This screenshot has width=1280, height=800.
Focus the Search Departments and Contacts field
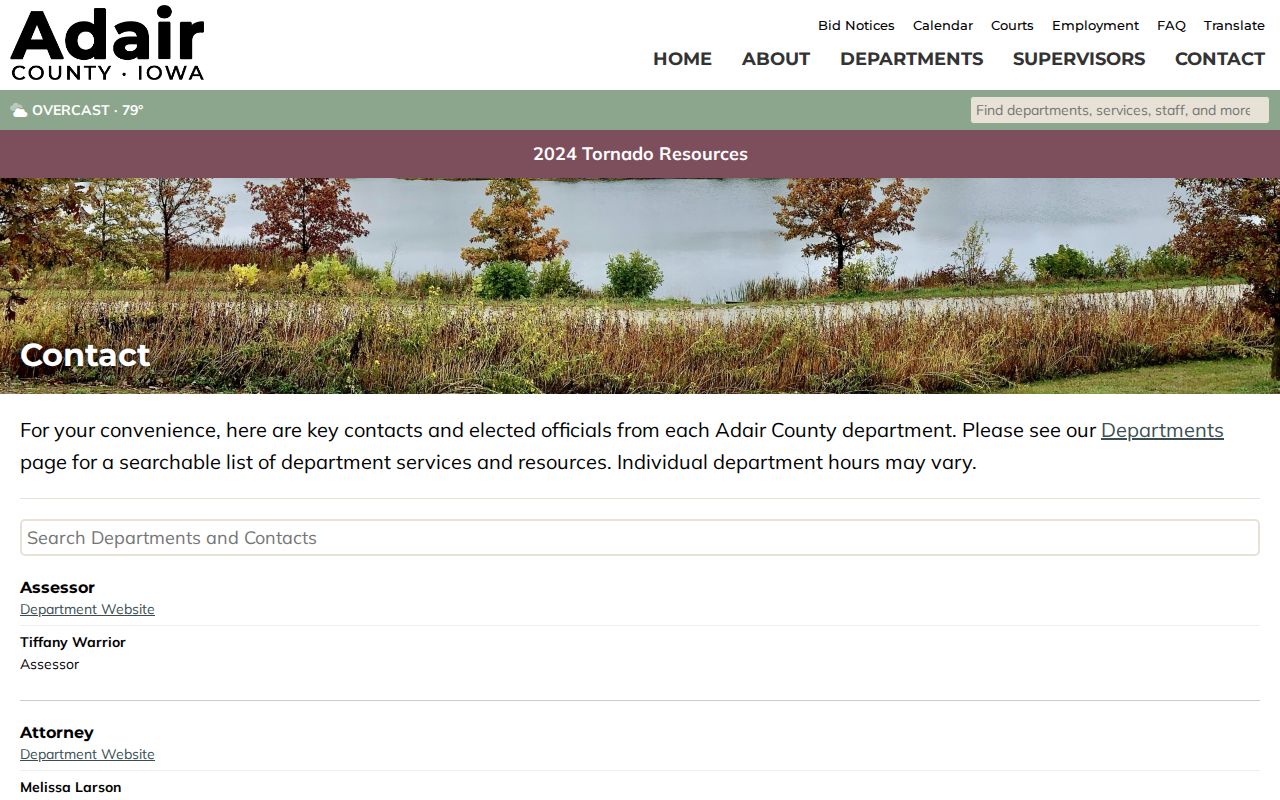click(x=640, y=538)
